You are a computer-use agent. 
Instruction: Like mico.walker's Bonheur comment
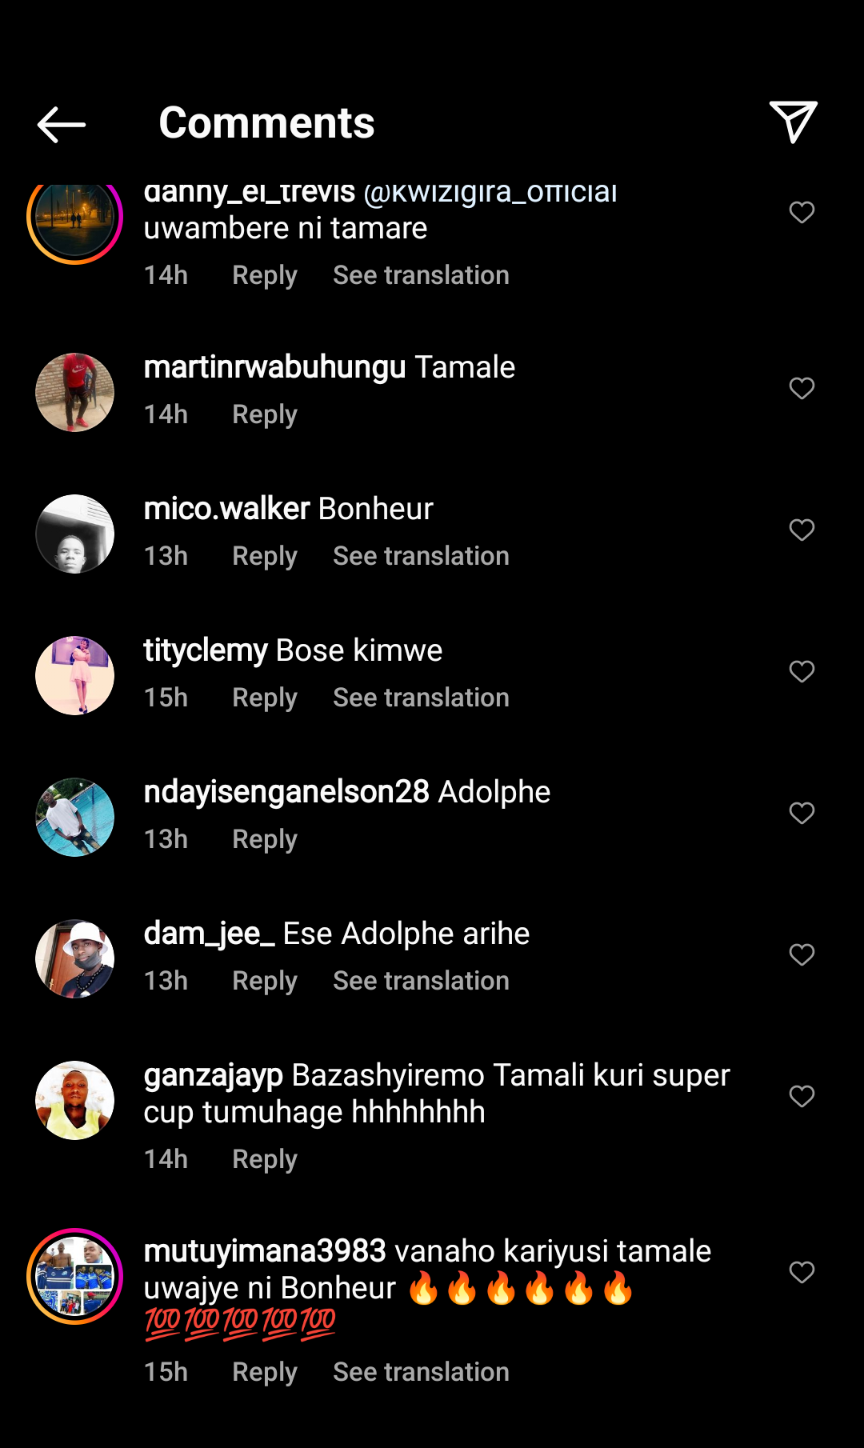pos(802,530)
